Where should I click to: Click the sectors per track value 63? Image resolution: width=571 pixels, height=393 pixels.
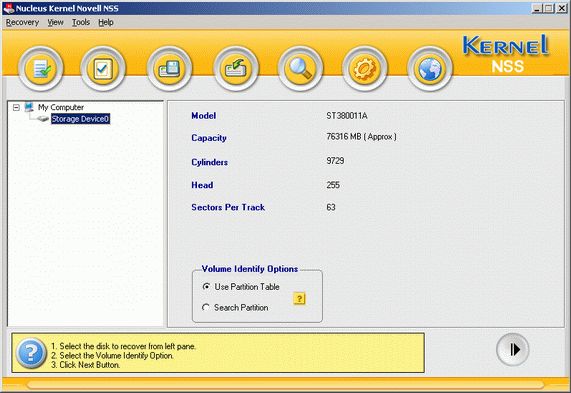pyautogui.click(x=331, y=207)
